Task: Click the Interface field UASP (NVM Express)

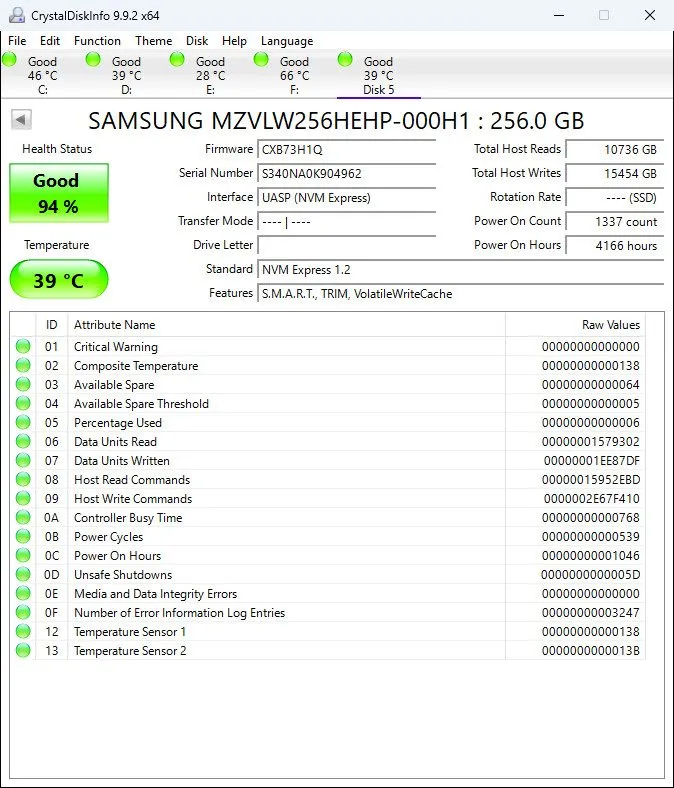Action: 346,198
